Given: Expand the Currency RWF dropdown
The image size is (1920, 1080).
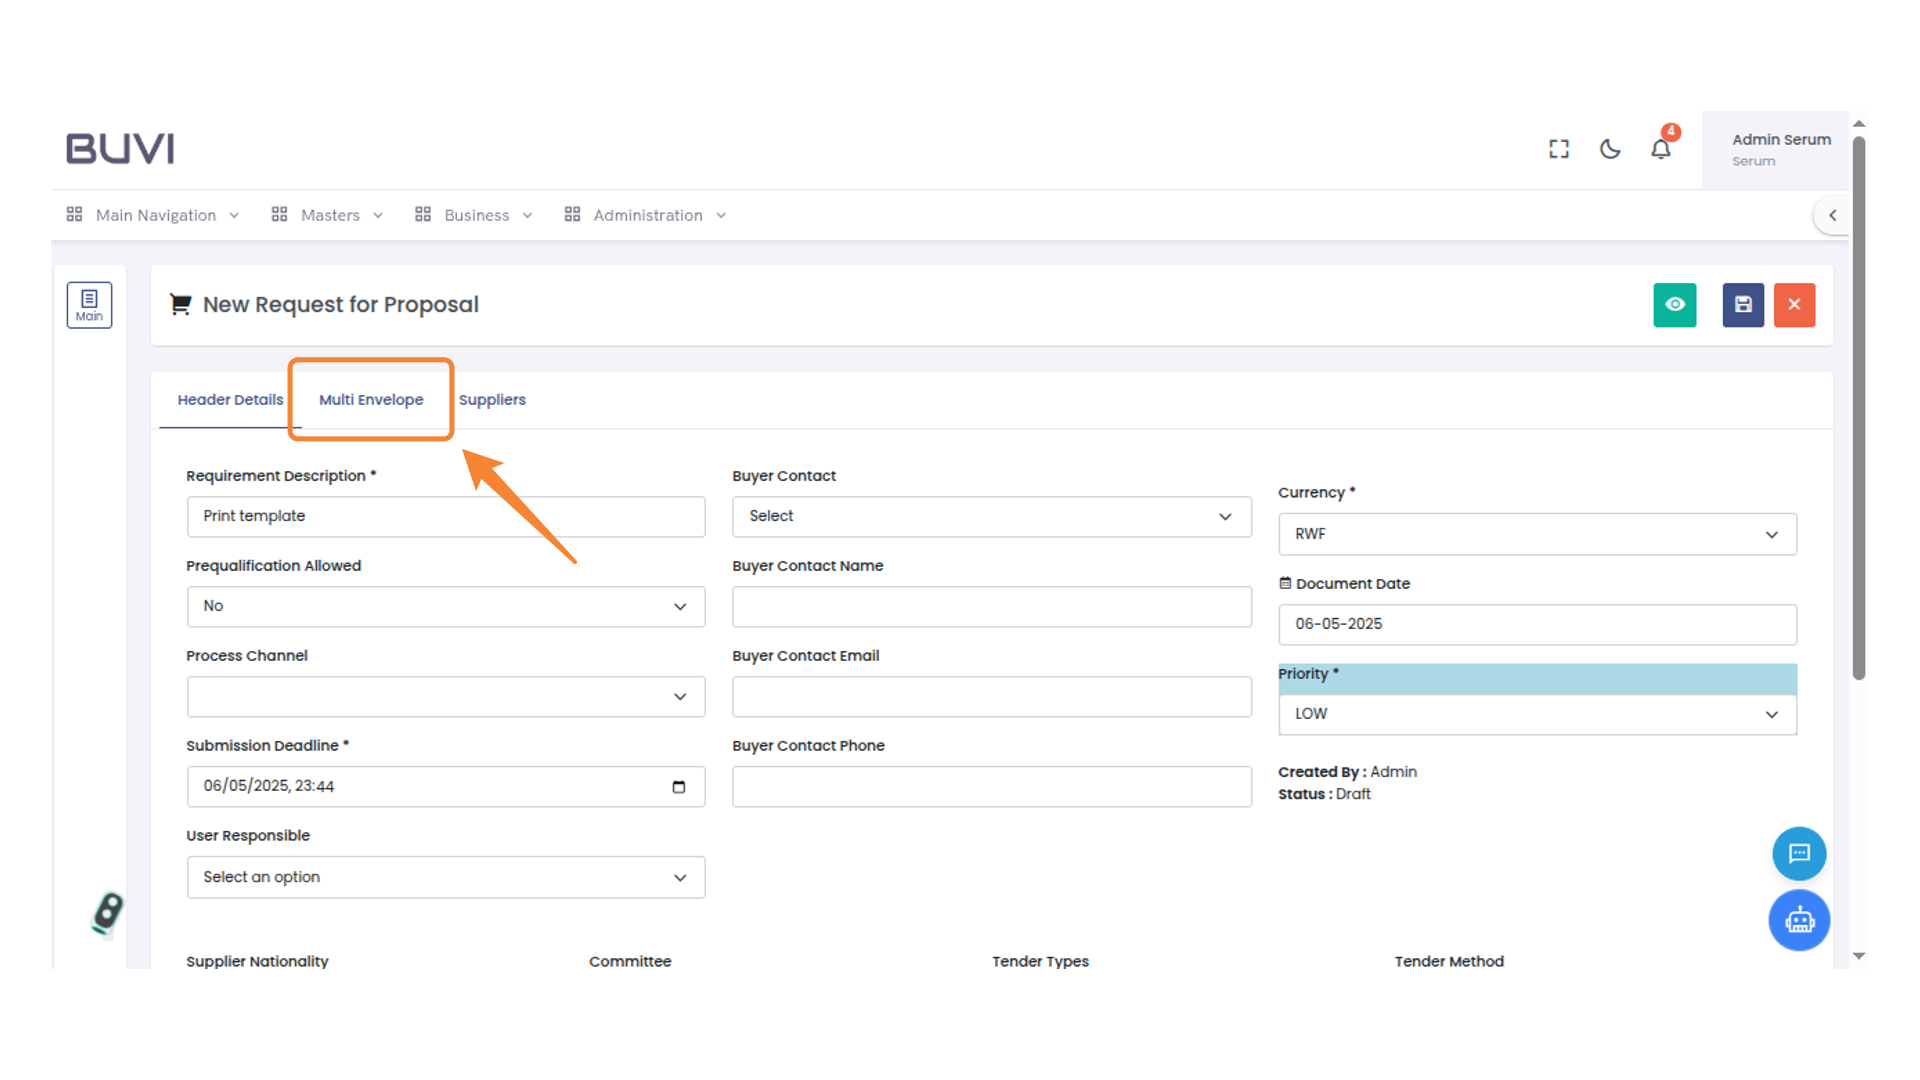Looking at the screenshot, I should coord(1536,534).
